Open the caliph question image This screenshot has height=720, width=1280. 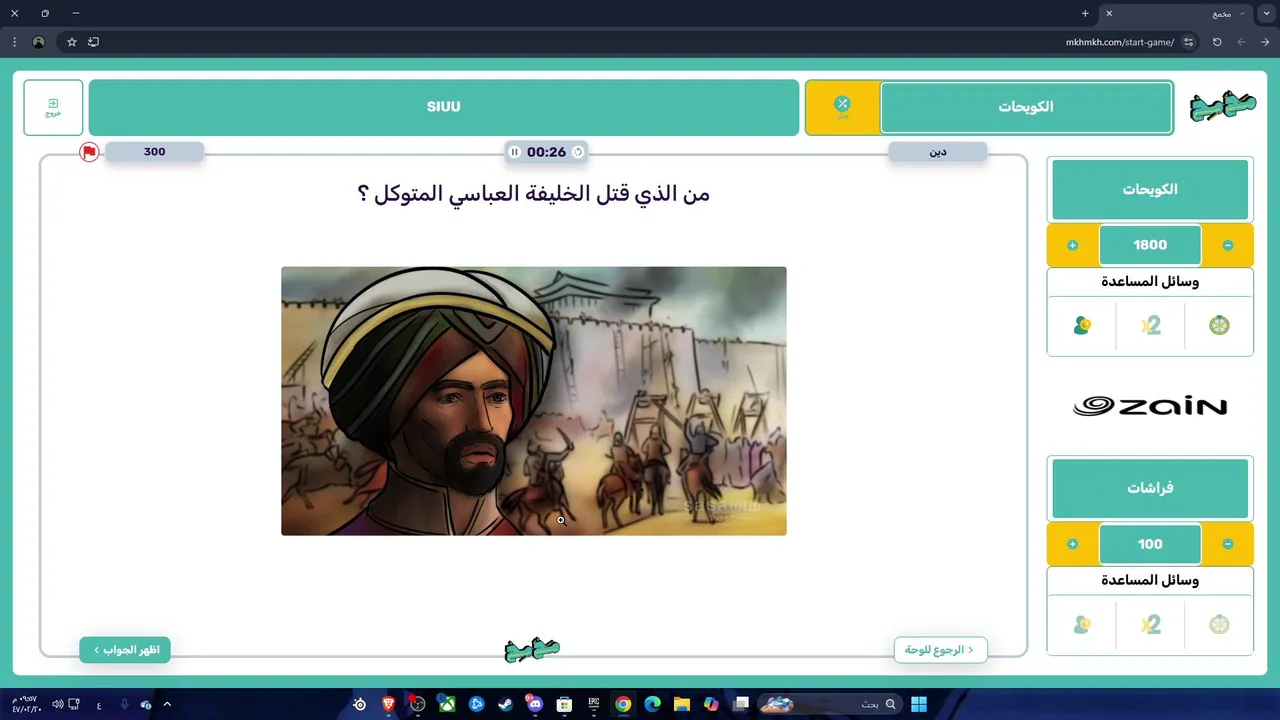tap(533, 401)
